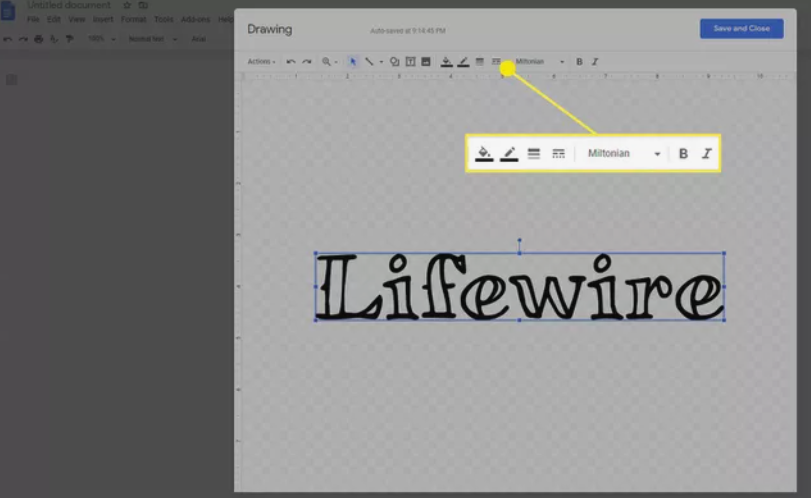
Task: Open the Add-ons menu in Docs
Action: click(196, 19)
